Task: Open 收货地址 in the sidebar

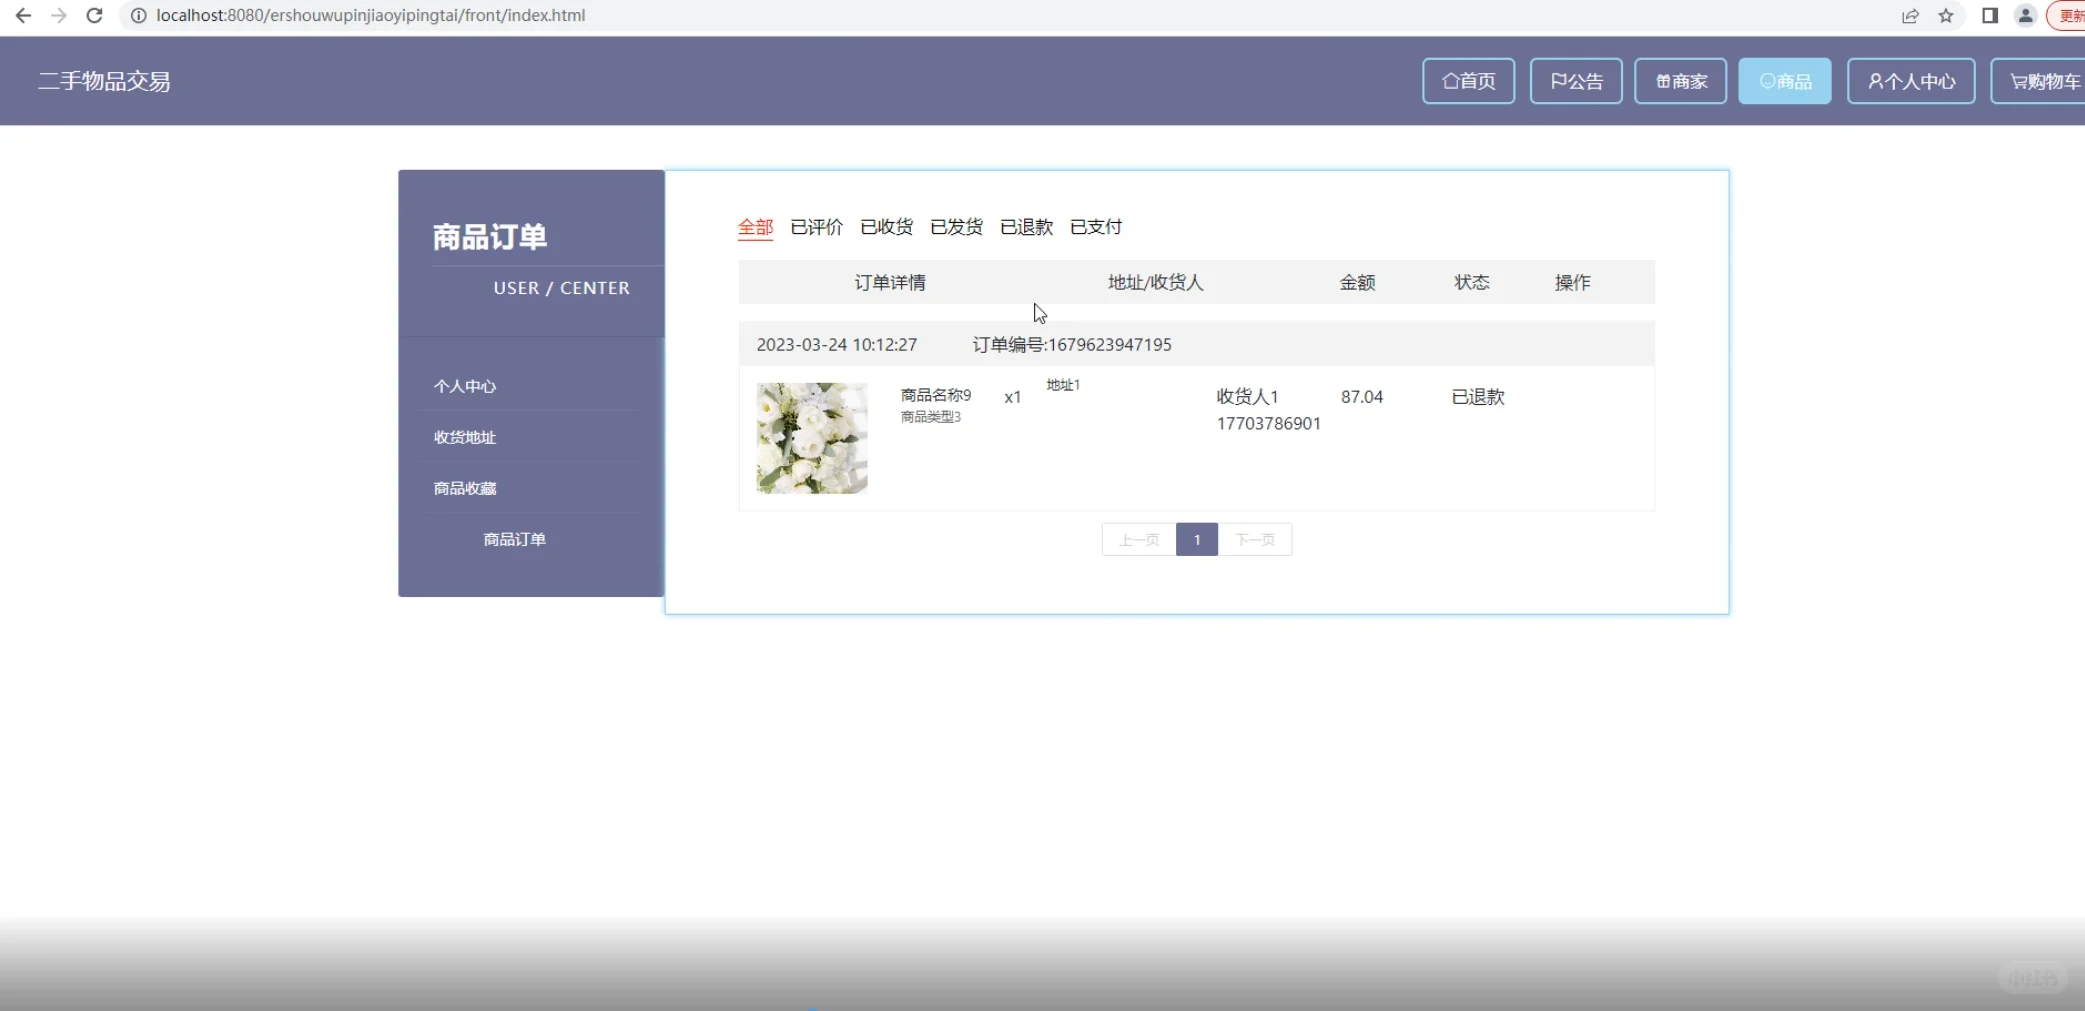Action: click(x=464, y=437)
